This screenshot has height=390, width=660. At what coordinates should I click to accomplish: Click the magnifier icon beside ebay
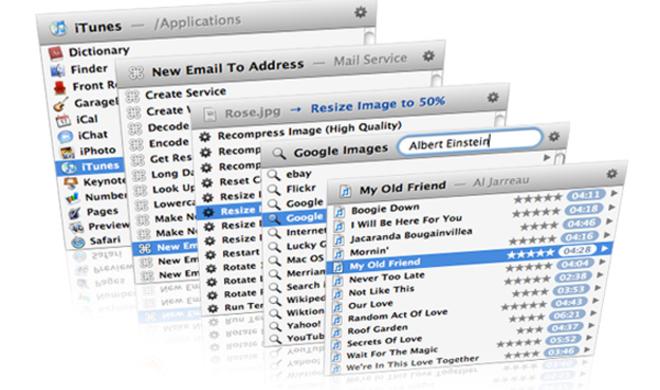pyautogui.click(x=273, y=174)
